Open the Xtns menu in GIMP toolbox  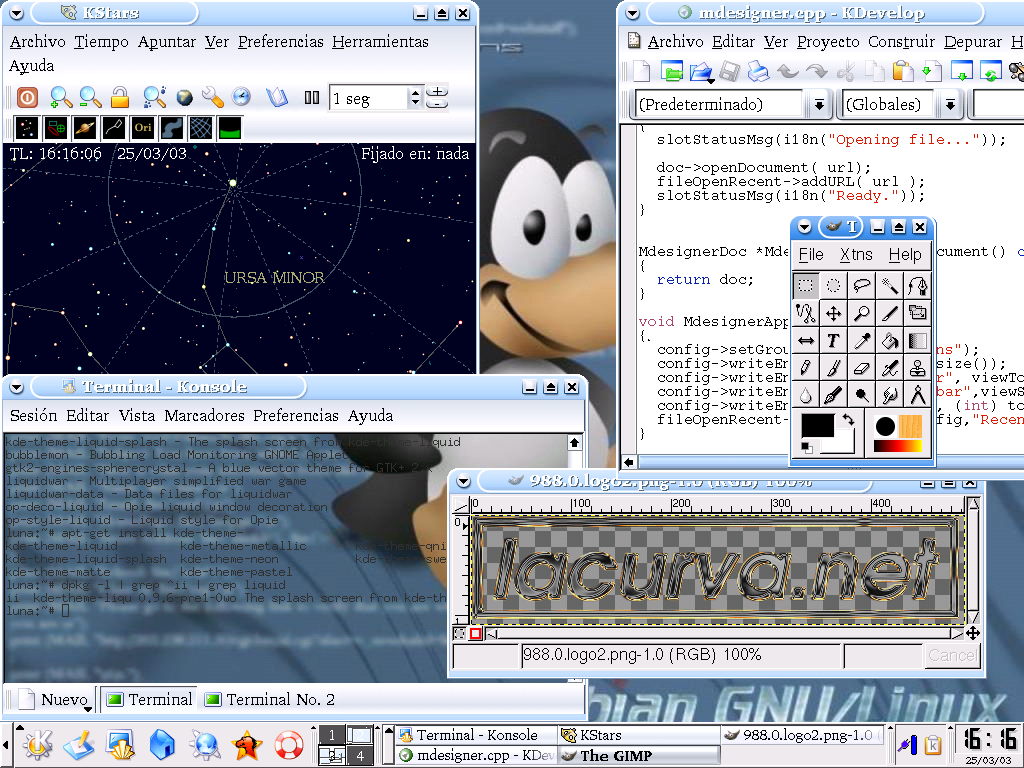(856, 255)
